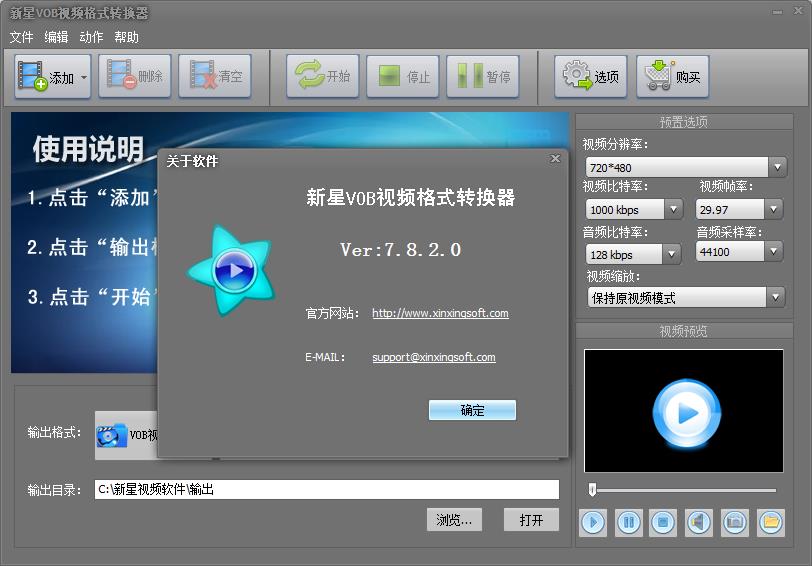Take a snapshot with the camera icon

pos(734,521)
